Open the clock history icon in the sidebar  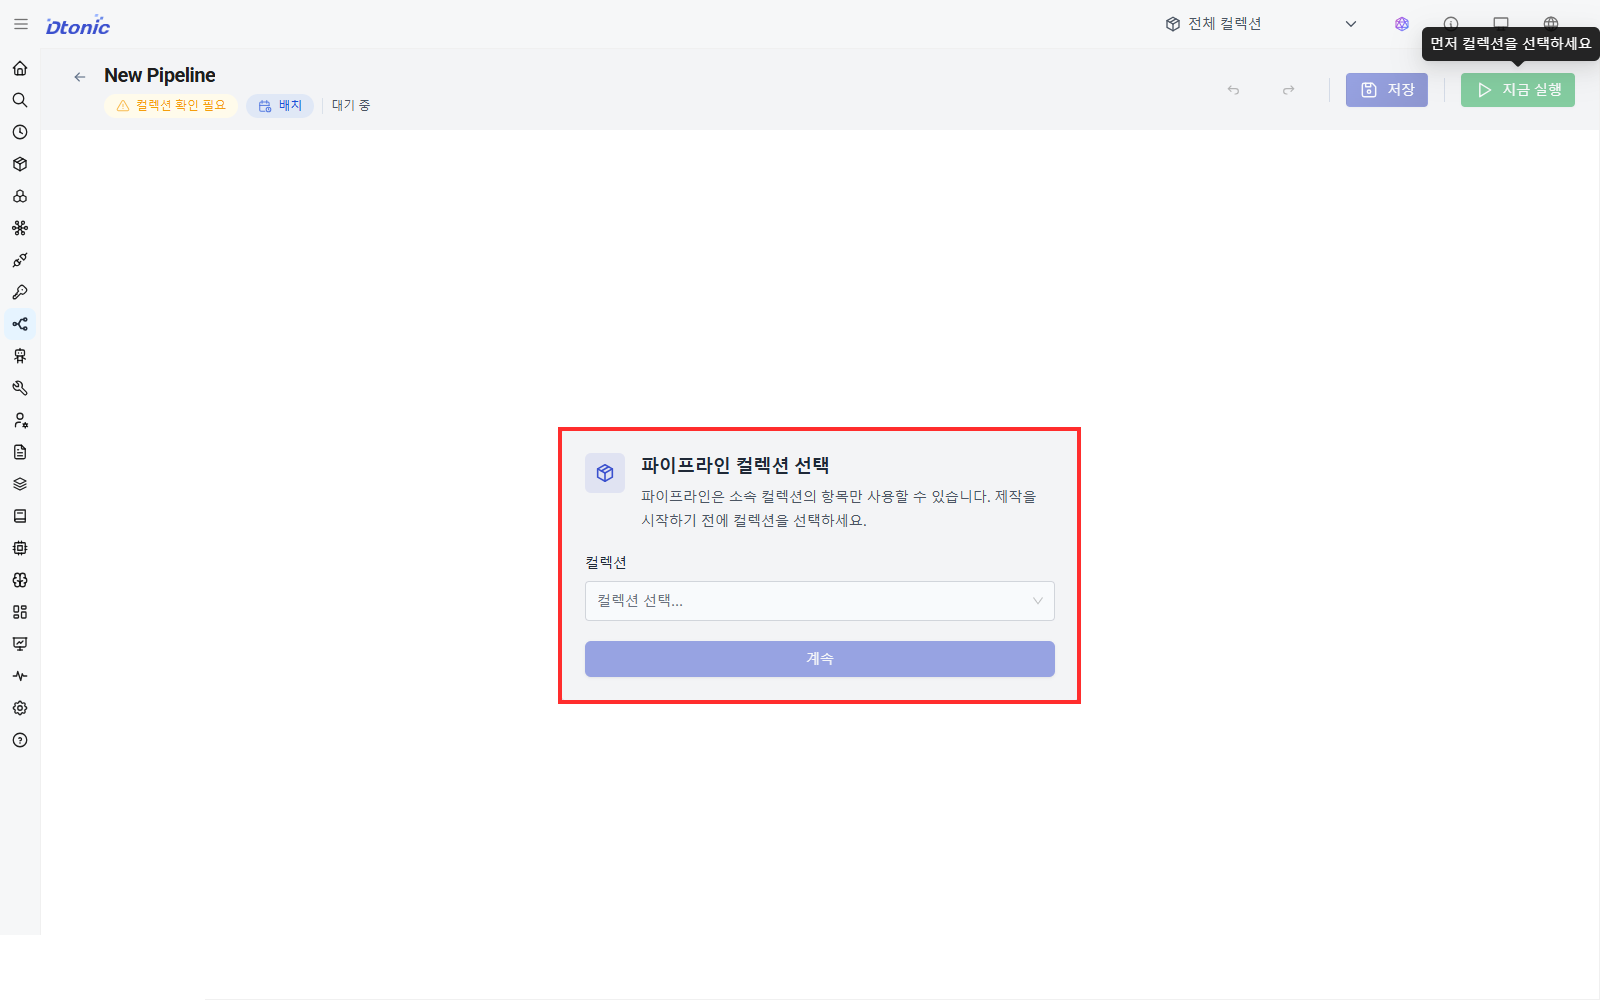[x=20, y=132]
